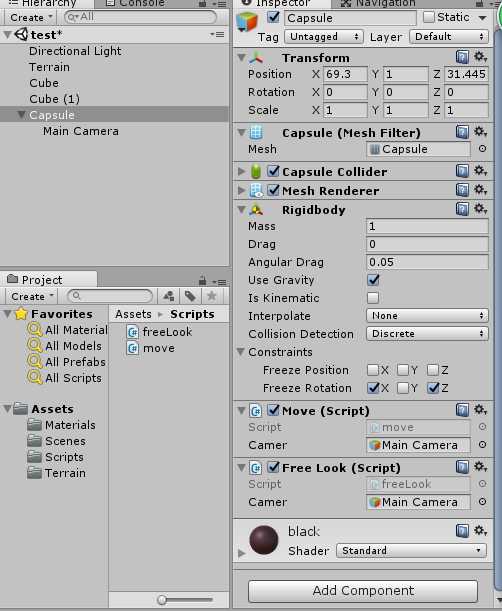Collapse Transform component foldout
The height and width of the screenshot is (611, 502).
pos(242,58)
